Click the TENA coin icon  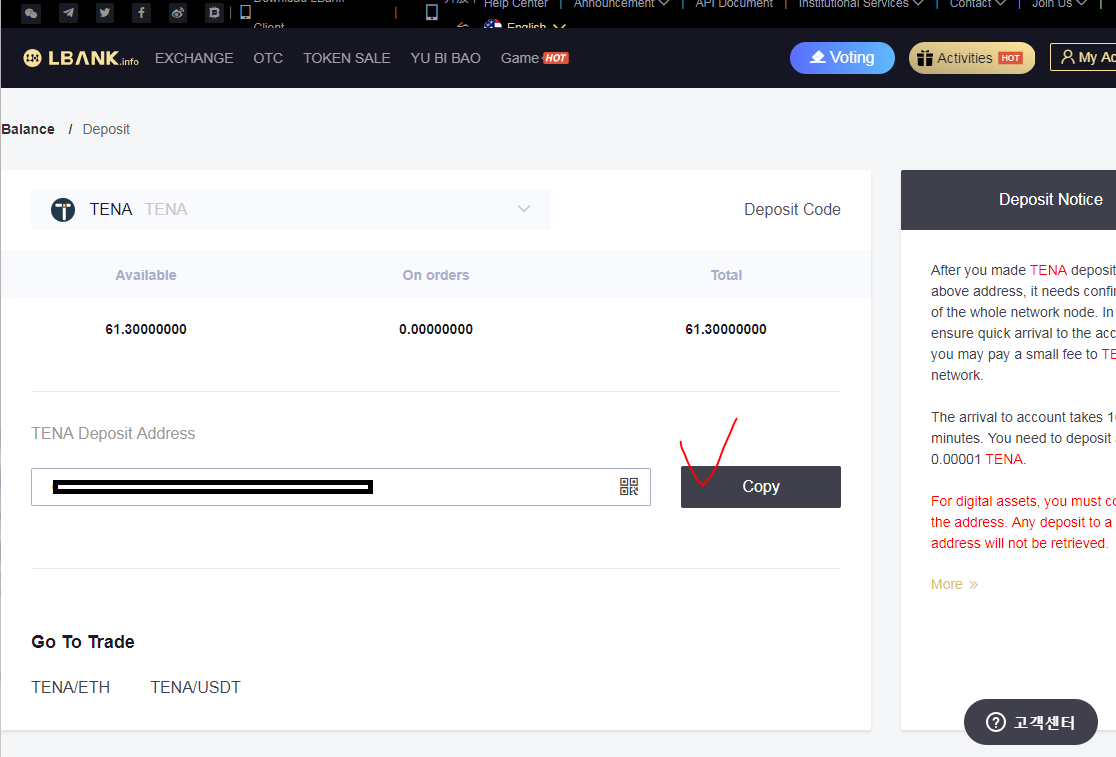pos(63,210)
